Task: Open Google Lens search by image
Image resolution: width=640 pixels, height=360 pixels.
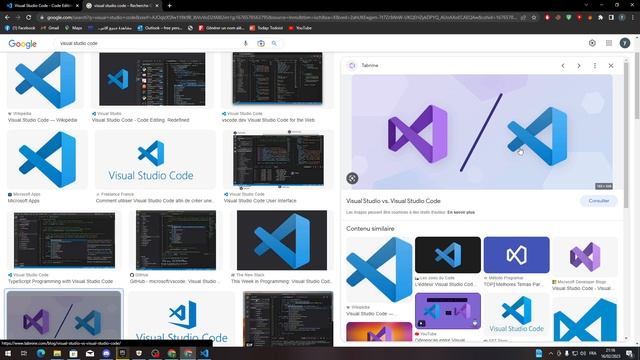Action: (x=260, y=43)
